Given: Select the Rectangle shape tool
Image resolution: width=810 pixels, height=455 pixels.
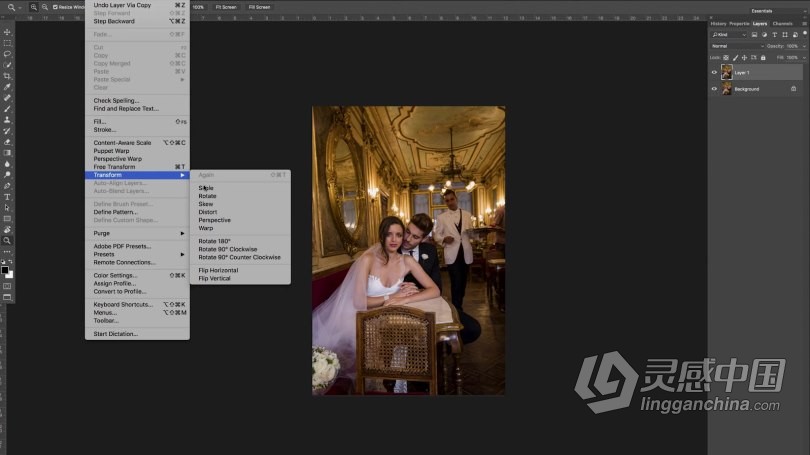Looking at the screenshot, I should (7, 218).
